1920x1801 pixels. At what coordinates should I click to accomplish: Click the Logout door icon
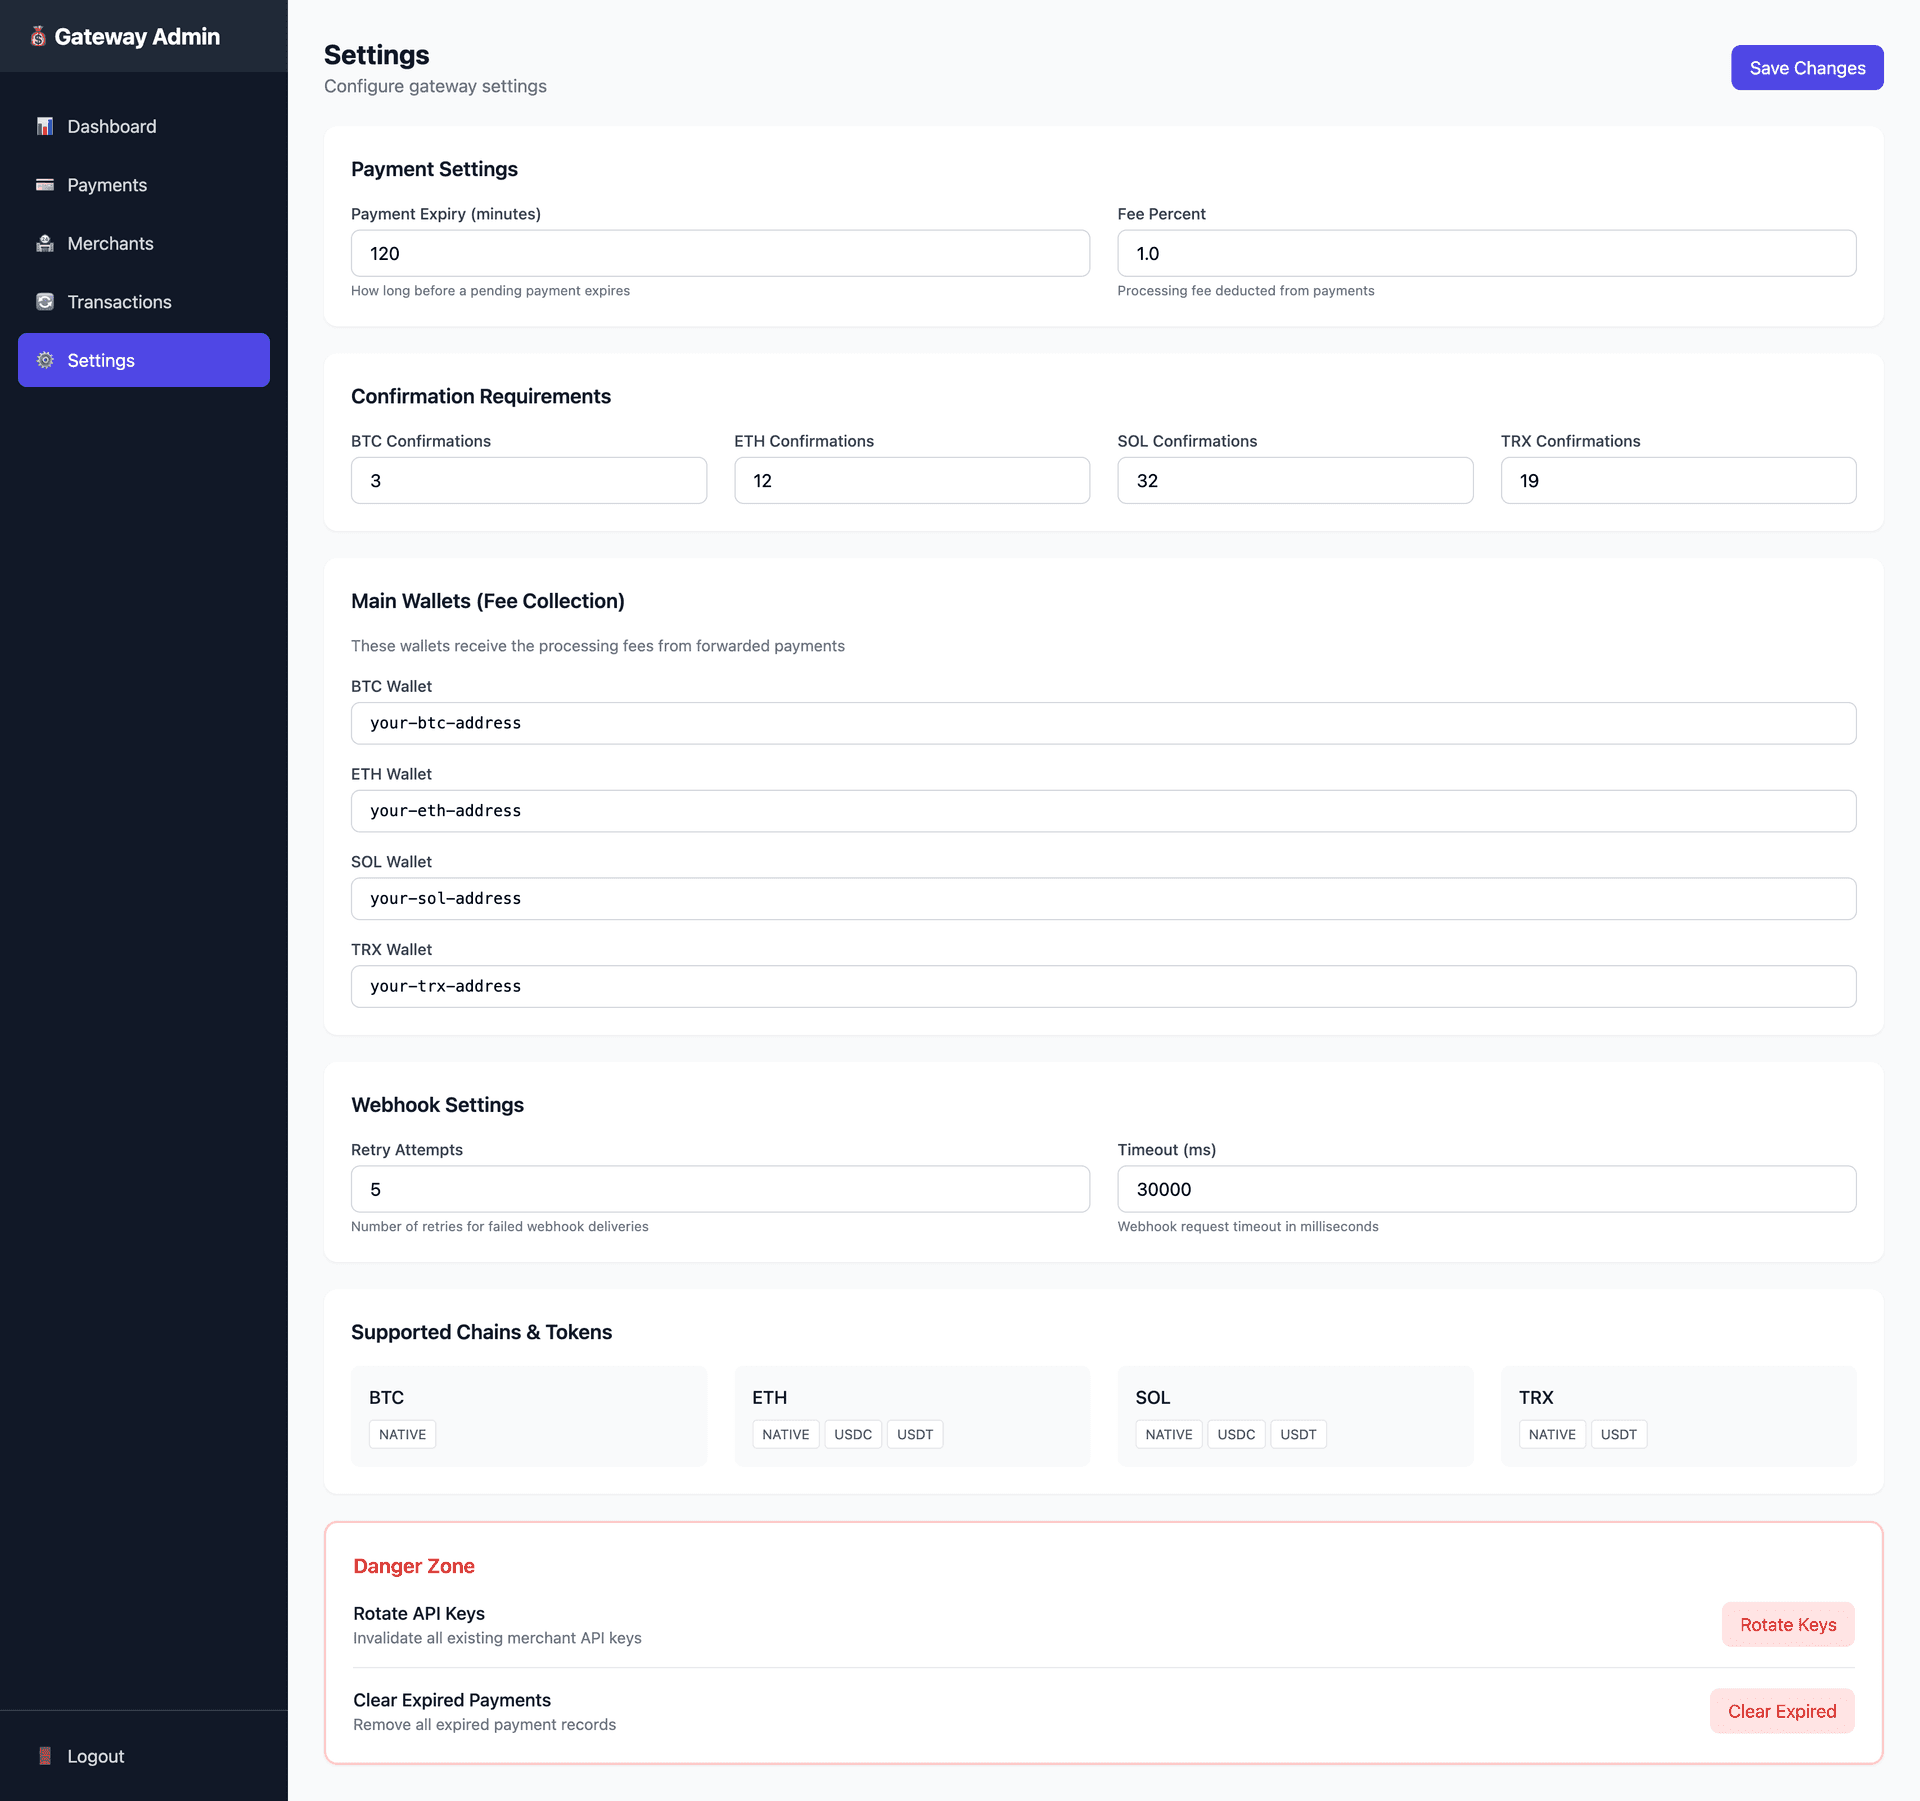click(45, 1756)
